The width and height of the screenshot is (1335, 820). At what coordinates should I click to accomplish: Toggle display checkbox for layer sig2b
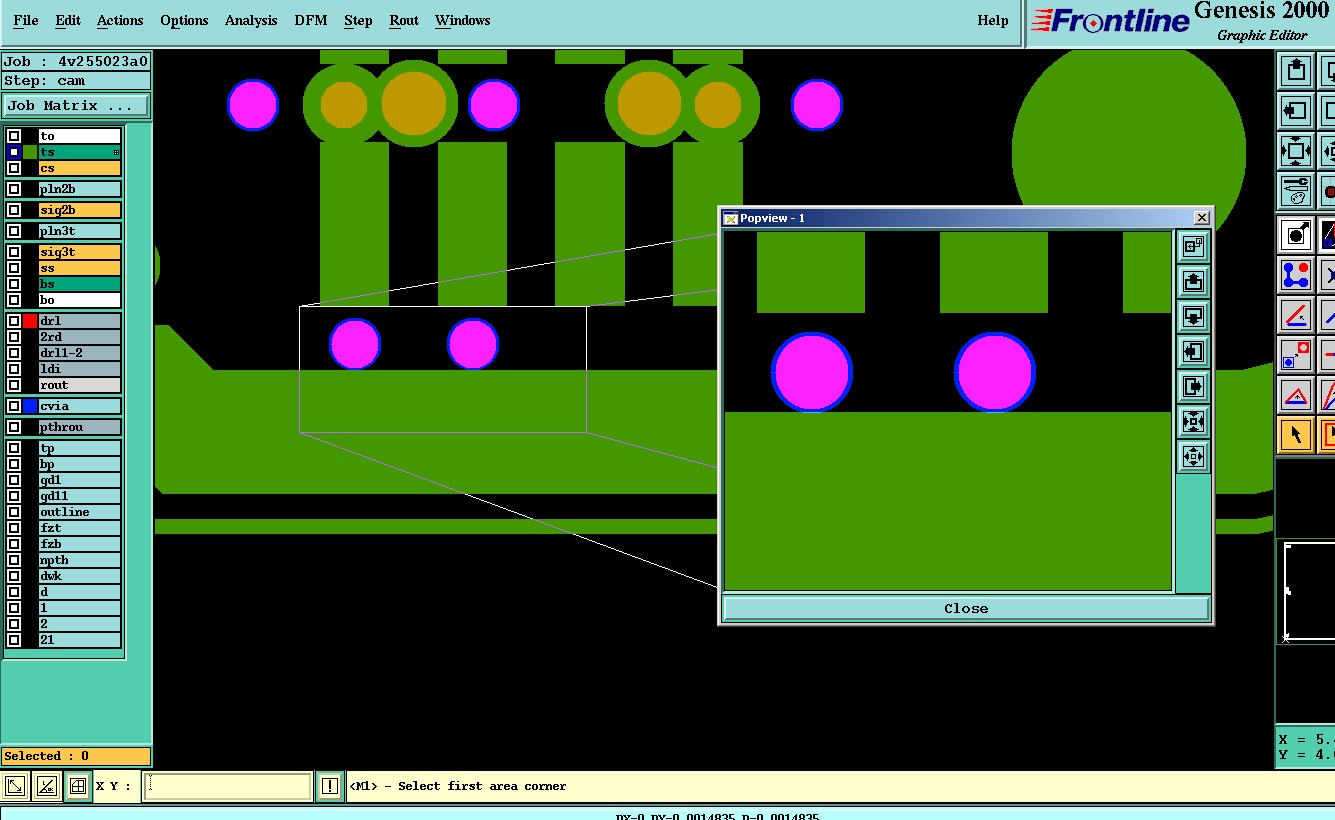coord(14,210)
